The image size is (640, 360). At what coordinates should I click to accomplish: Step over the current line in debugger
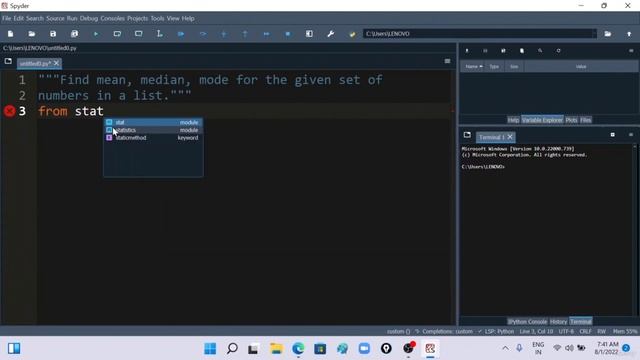[x=202, y=34]
